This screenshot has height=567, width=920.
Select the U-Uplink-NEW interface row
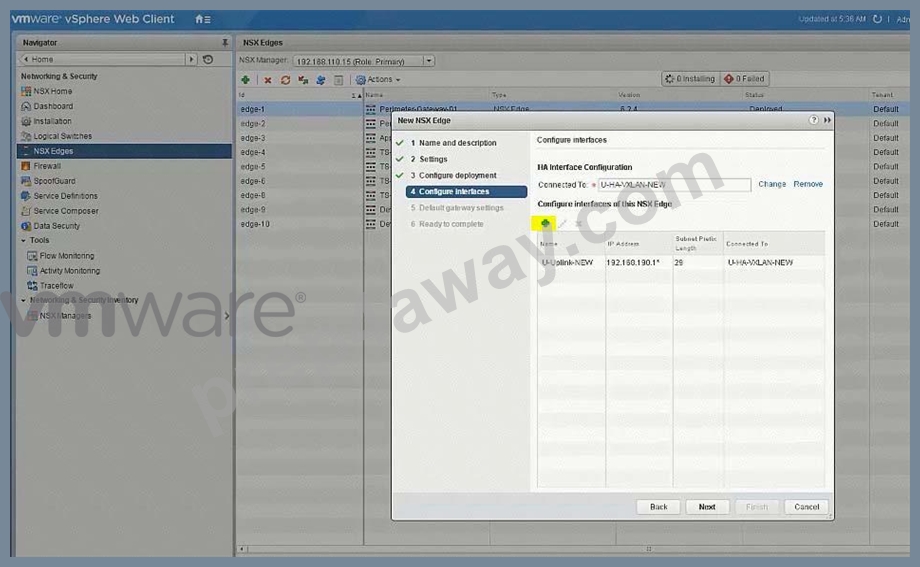coord(681,262)
